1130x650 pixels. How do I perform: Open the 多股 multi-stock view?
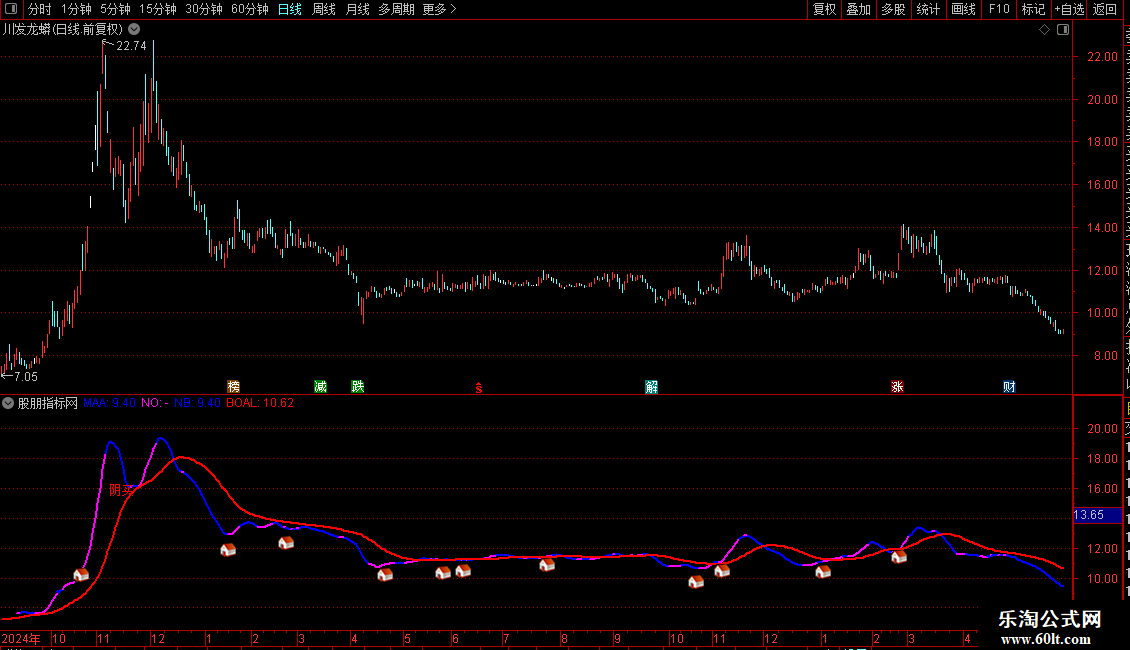(893, 9)
